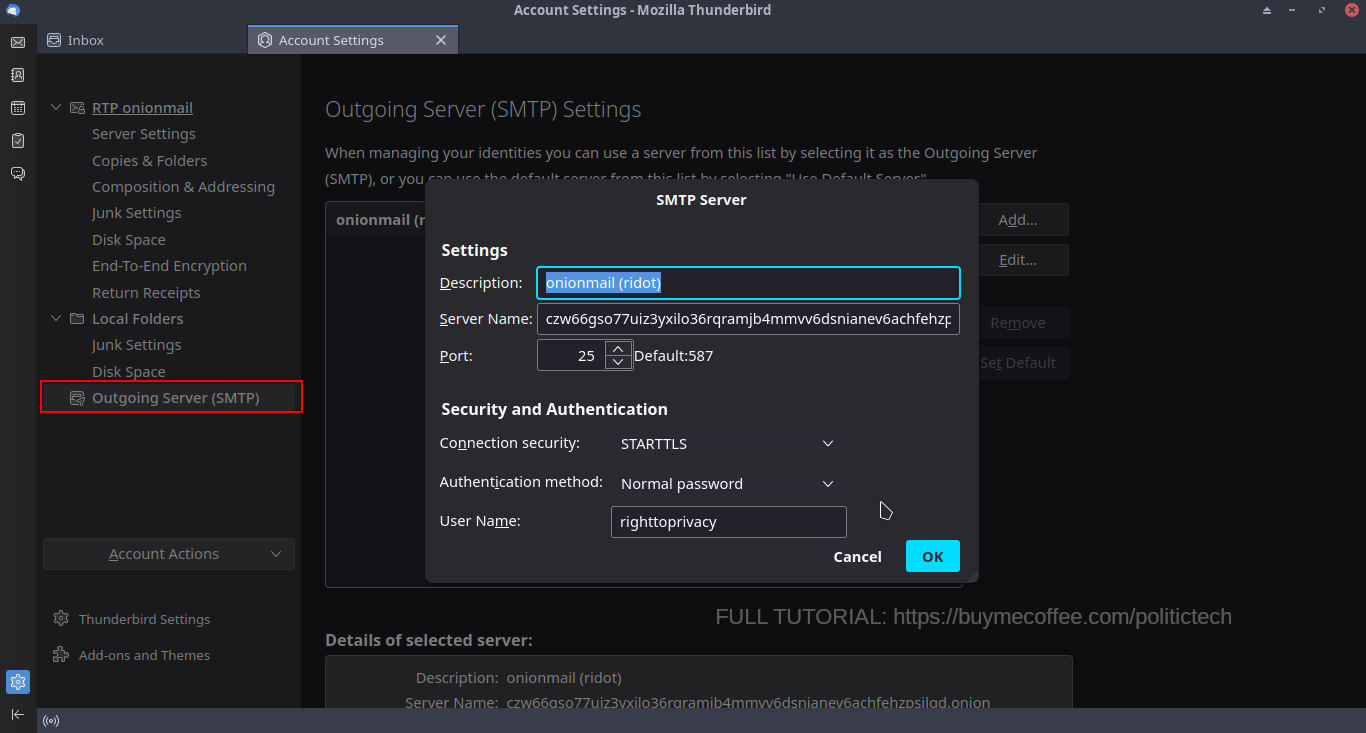
Task: Collapse the RTP onionmail account tree
Action: pos(56,108)
